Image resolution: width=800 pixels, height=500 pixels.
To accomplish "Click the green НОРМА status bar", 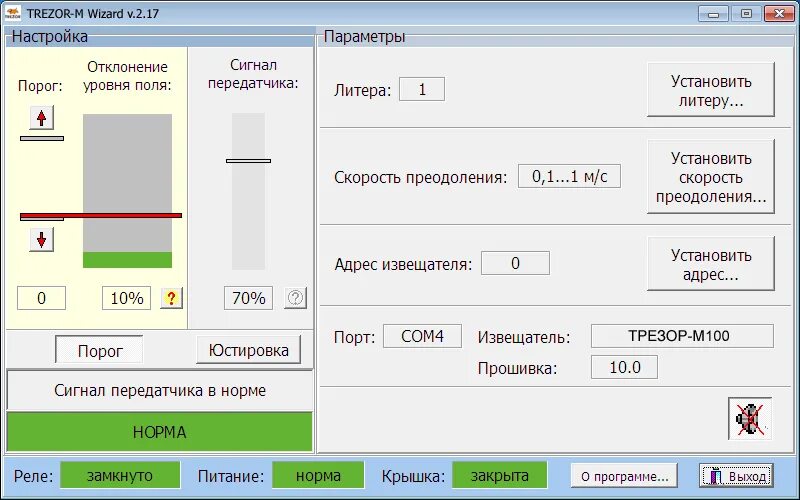I will (160, 432).
